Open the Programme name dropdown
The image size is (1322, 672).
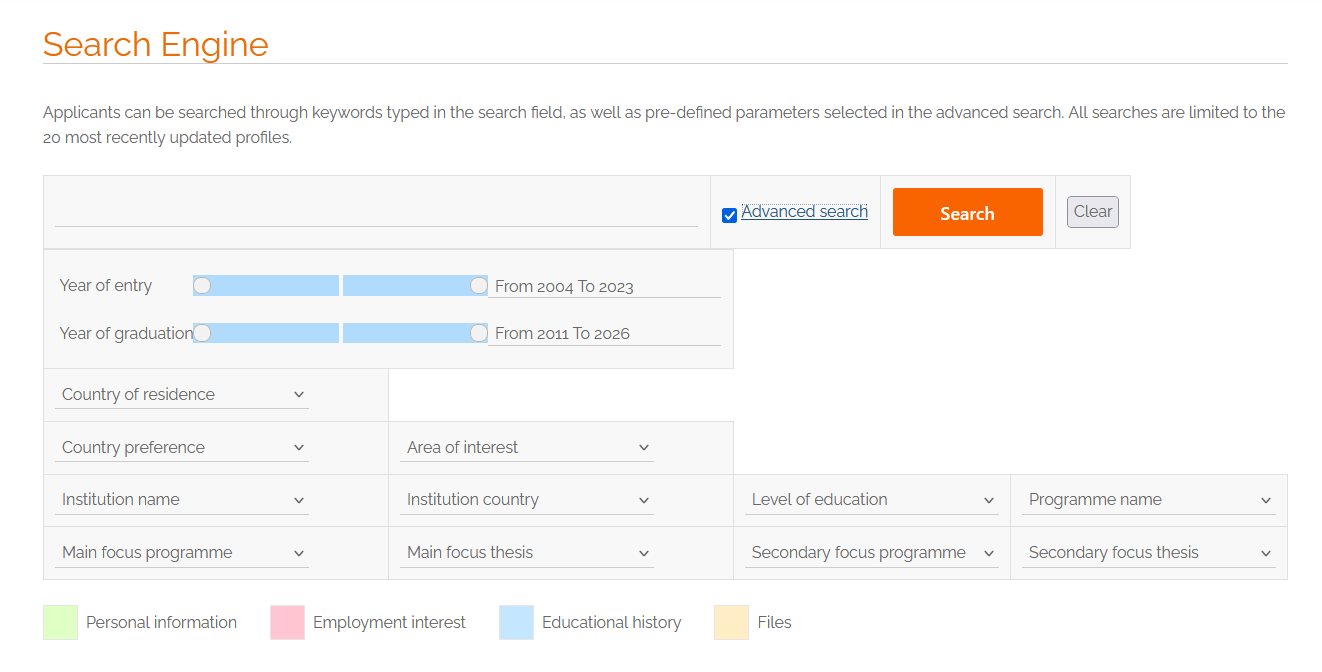1148,500
